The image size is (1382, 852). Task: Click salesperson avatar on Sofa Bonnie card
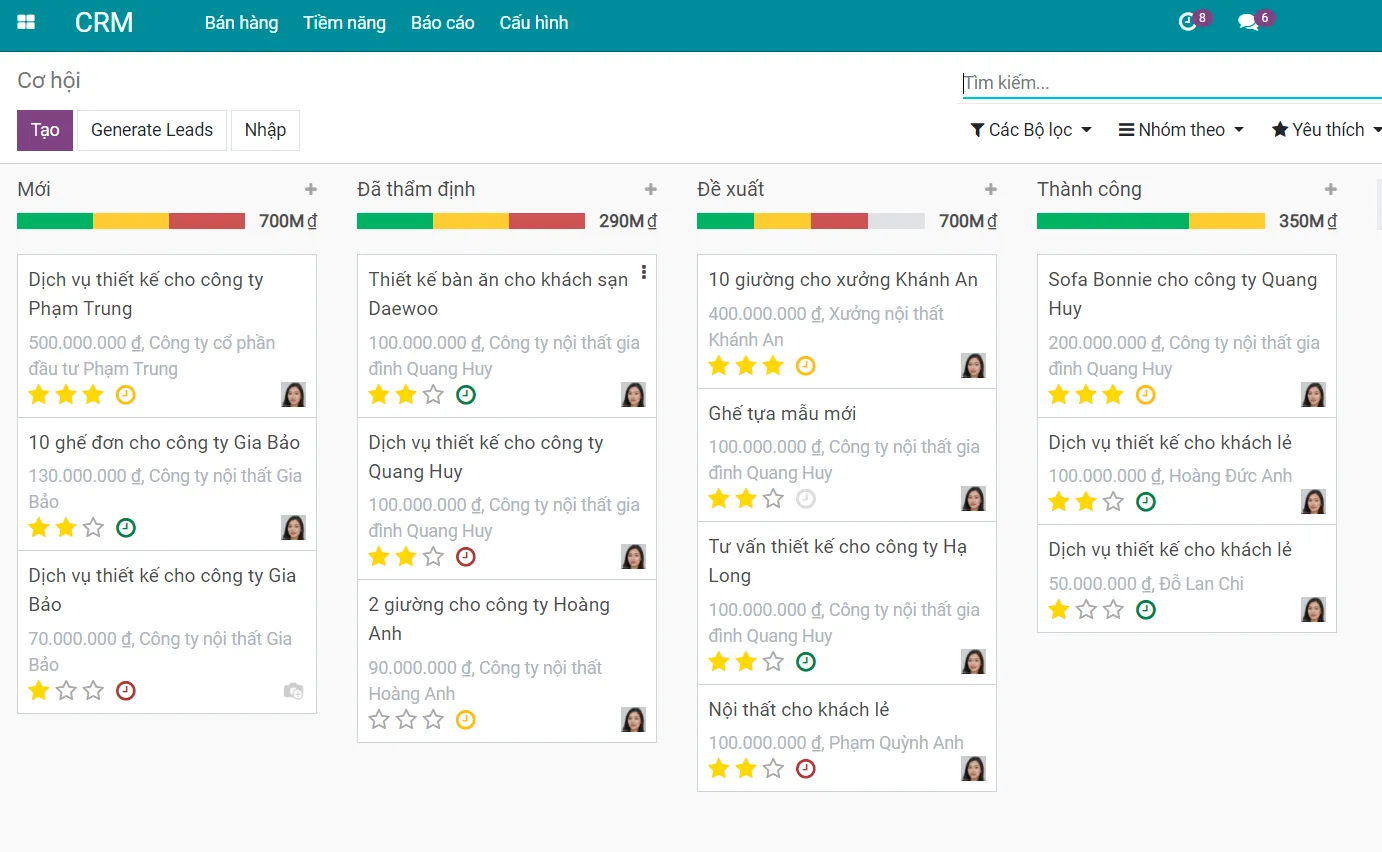coord(1313,394)
